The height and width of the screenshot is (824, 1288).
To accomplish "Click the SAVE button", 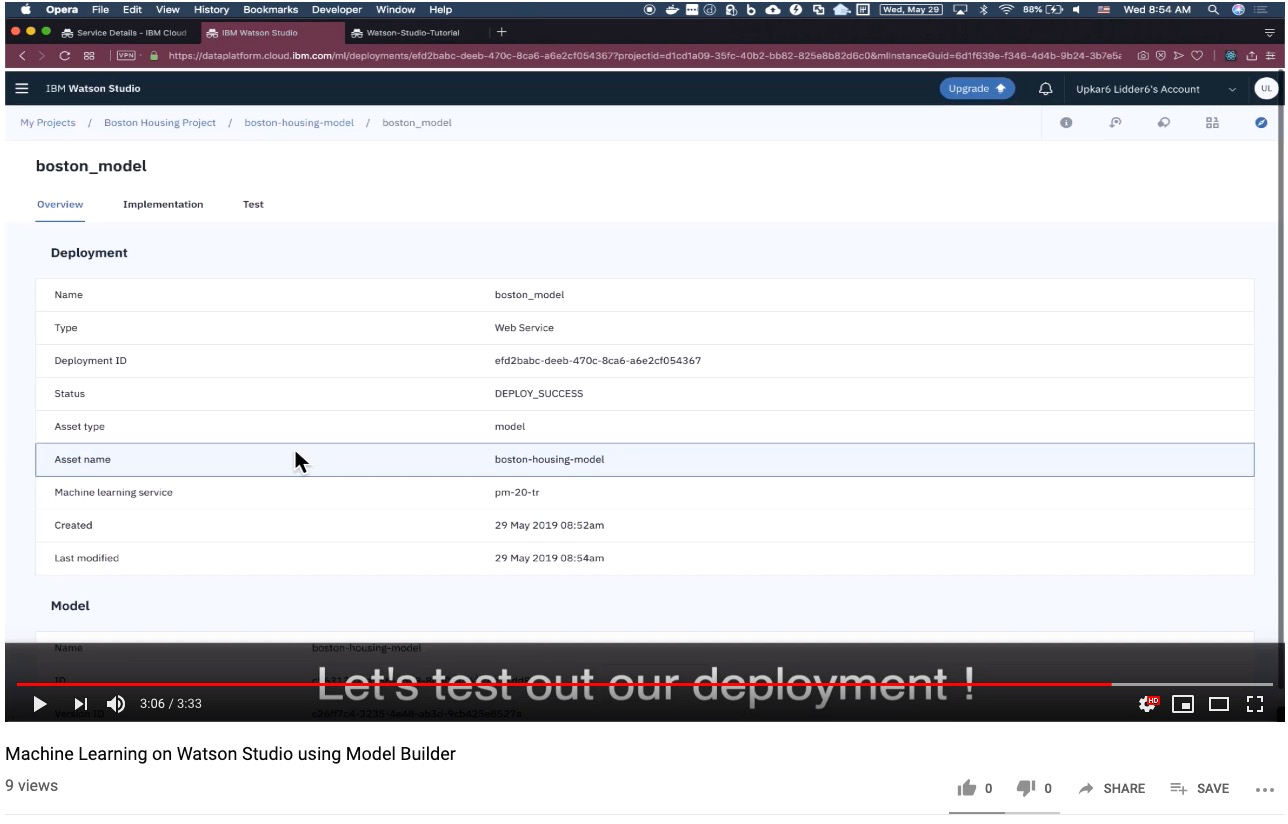I will click(x=1200, y=788).
